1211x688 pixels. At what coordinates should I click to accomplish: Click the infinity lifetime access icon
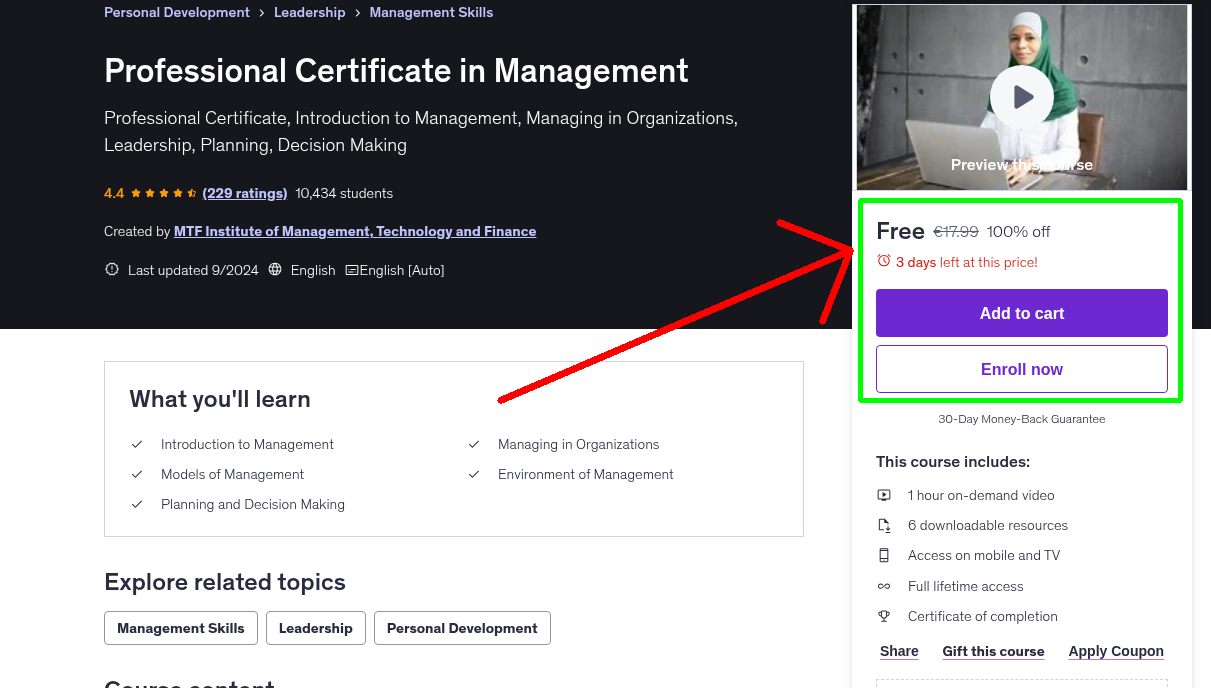pos(884,586)
